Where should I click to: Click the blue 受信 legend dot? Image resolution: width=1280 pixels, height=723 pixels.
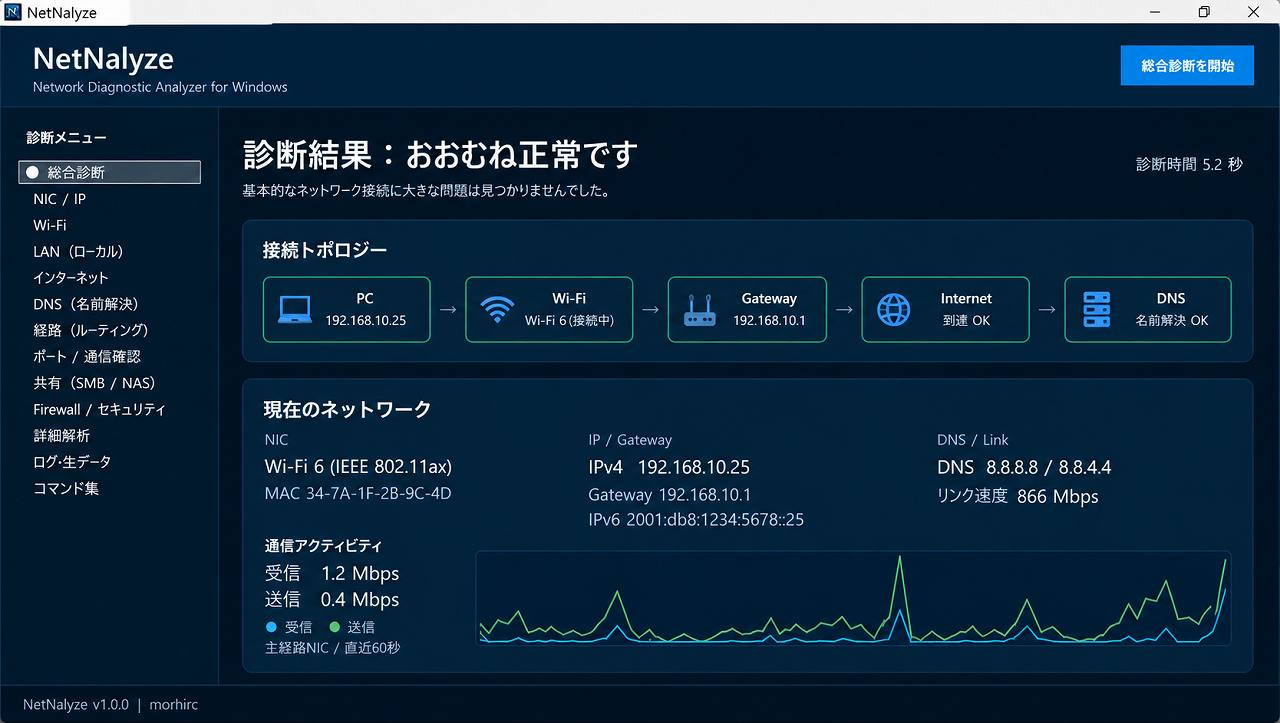coord(271,627)
